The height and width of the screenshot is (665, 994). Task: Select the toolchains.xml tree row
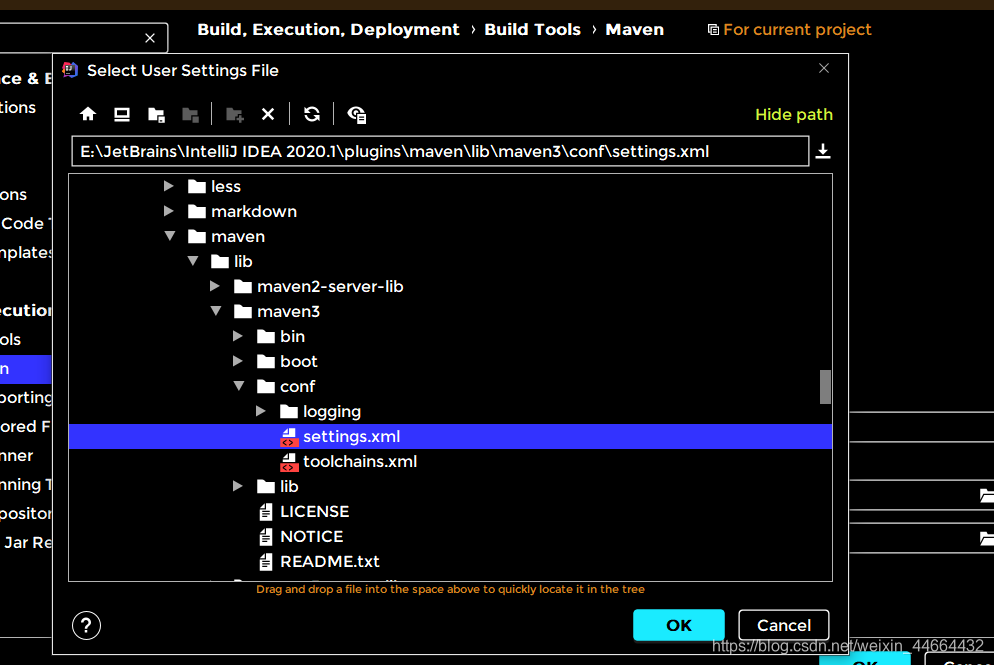(x=450, y=462)
